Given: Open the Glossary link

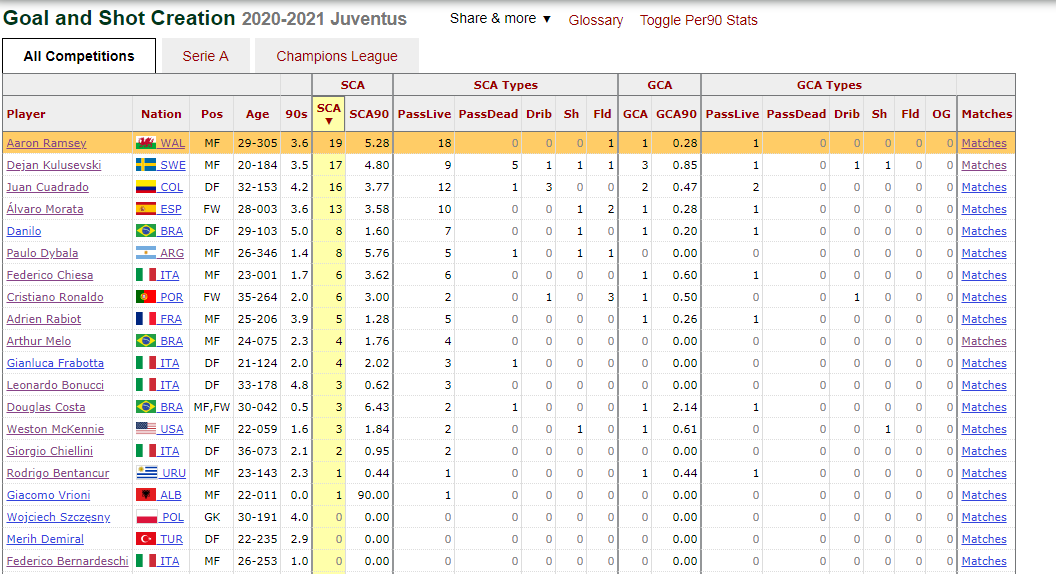Looking at the screenshot, I should tap(595, 20).
